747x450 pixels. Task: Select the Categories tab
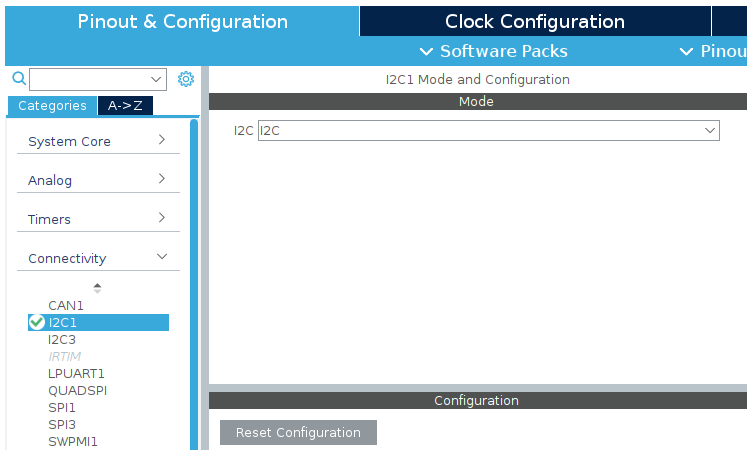pyautogui.click(x=52, y=106)
